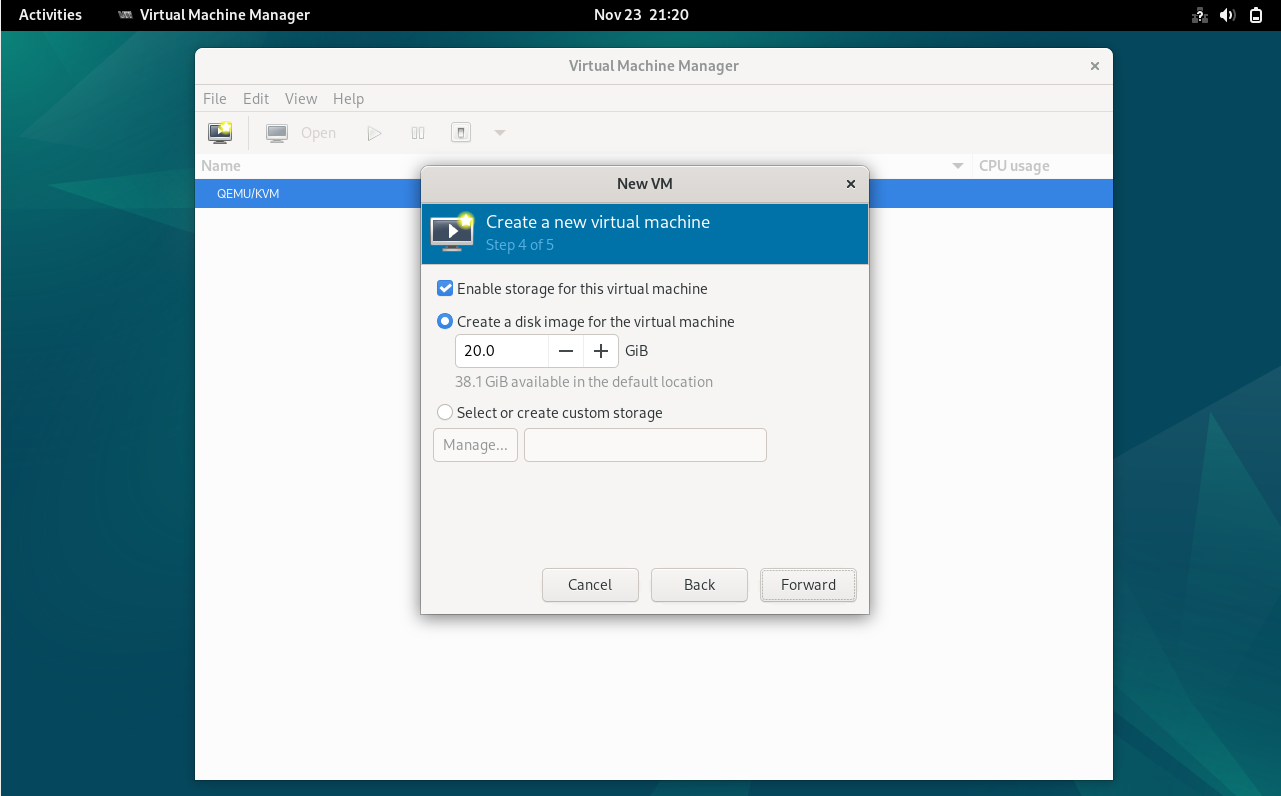Viewport: 1281px width, 796px height.
Task: Go Back to previous wizard step
Action: point(699,585)
